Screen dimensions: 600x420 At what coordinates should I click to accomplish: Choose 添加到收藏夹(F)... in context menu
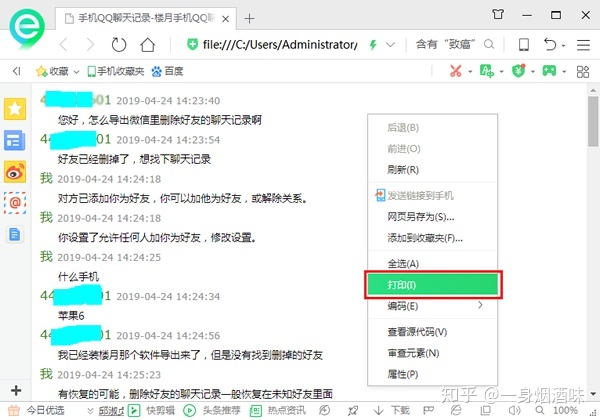pyautogui.click(x=433, y=238)
